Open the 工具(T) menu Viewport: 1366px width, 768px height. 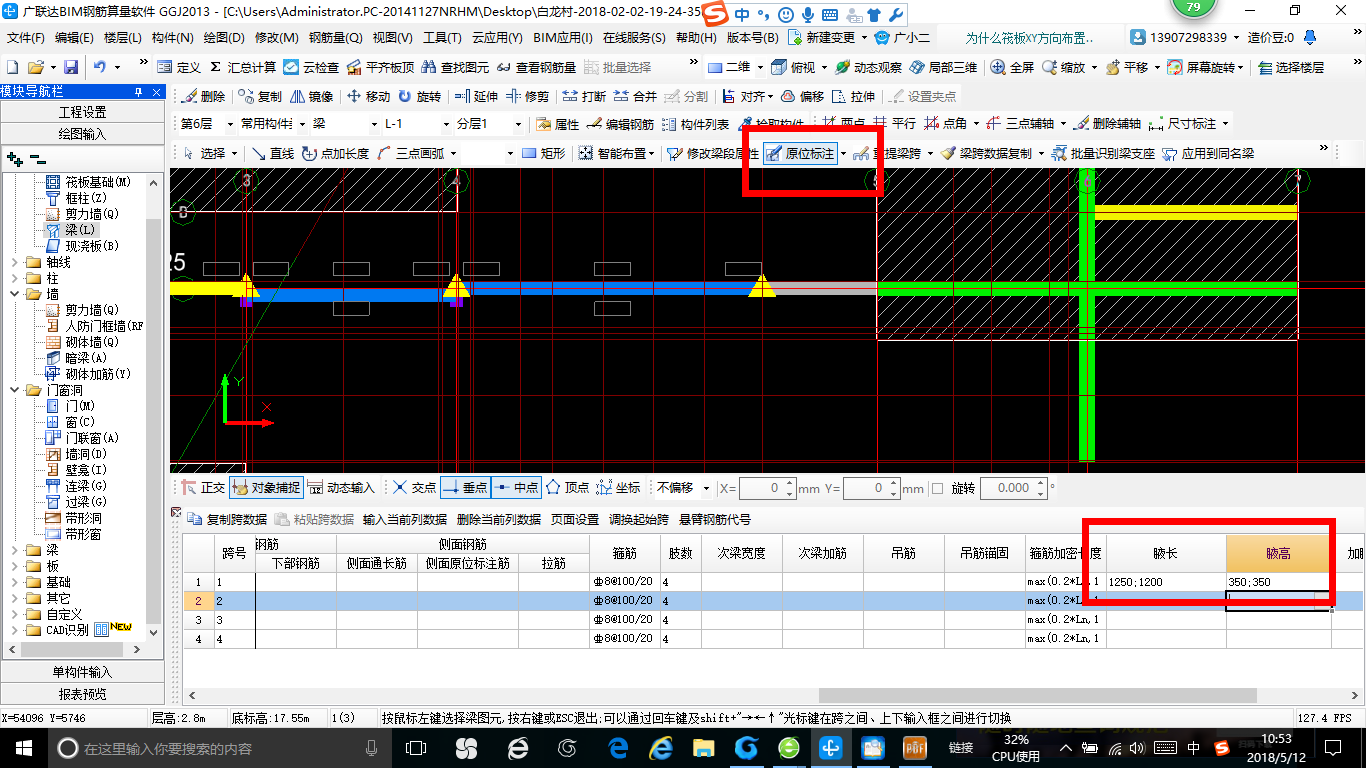[442, 38]
